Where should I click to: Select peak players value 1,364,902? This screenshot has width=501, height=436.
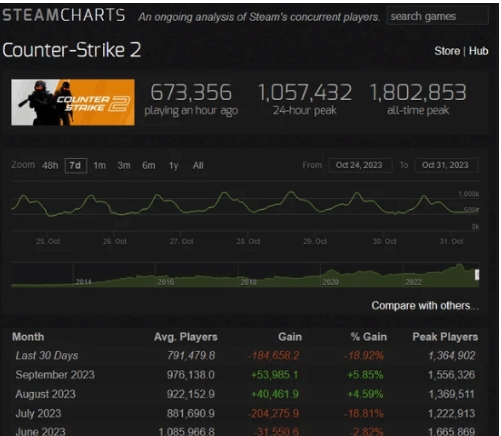coord(452,356)
